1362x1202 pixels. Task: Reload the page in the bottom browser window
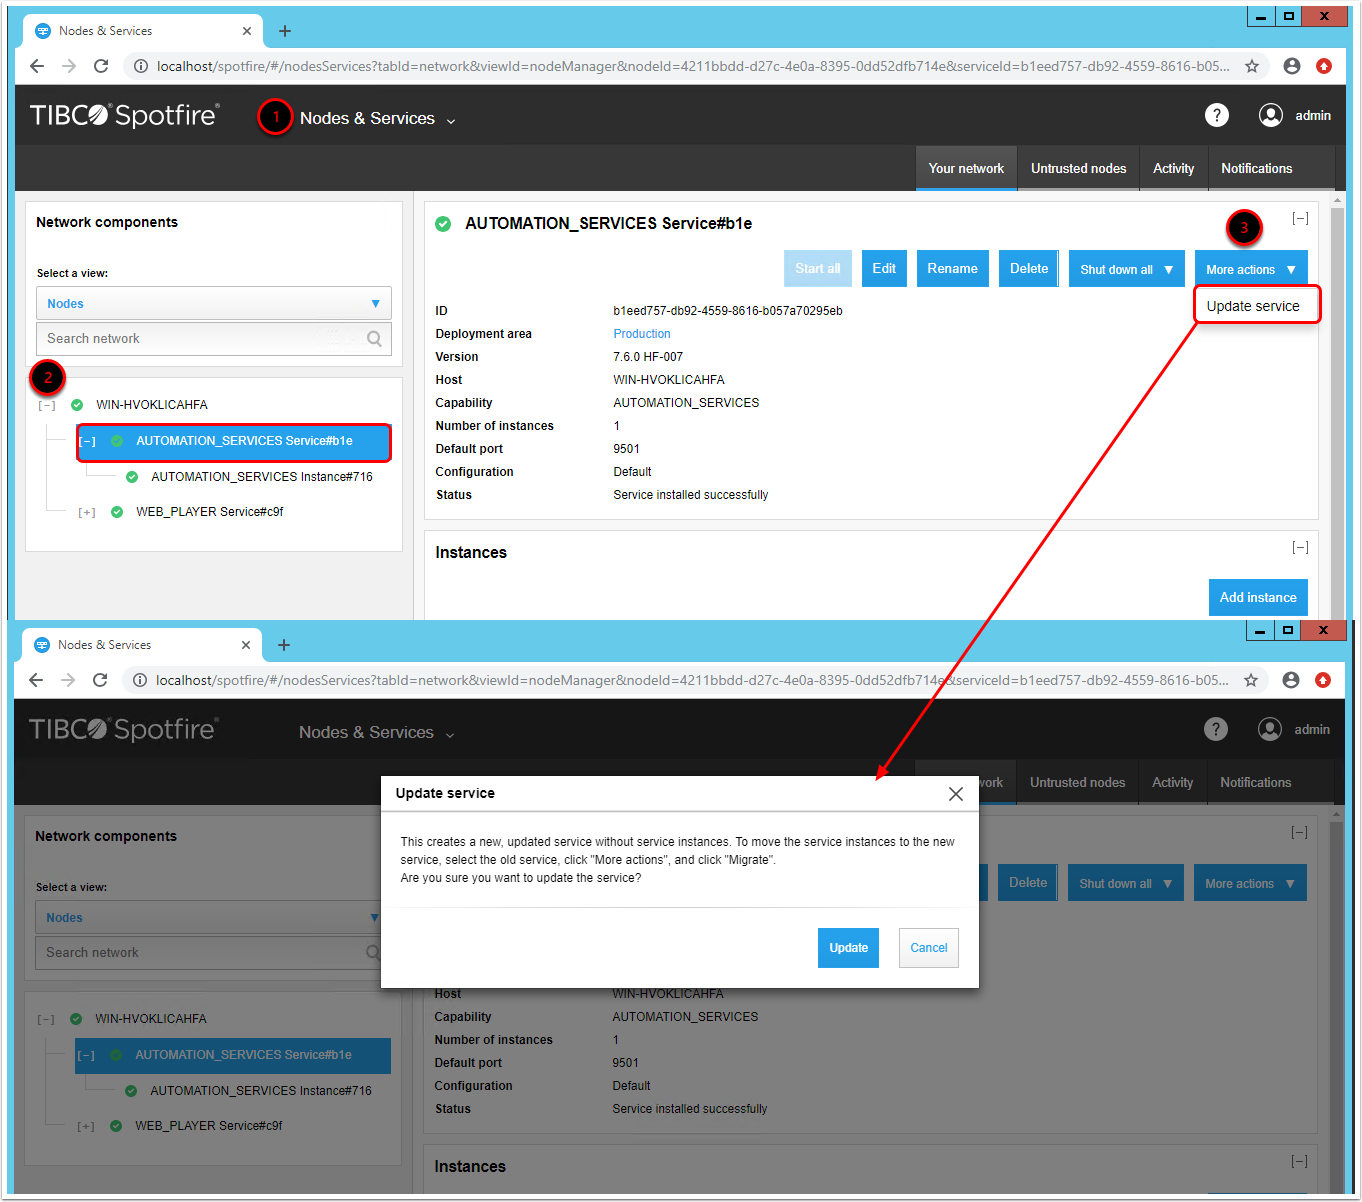100,680
